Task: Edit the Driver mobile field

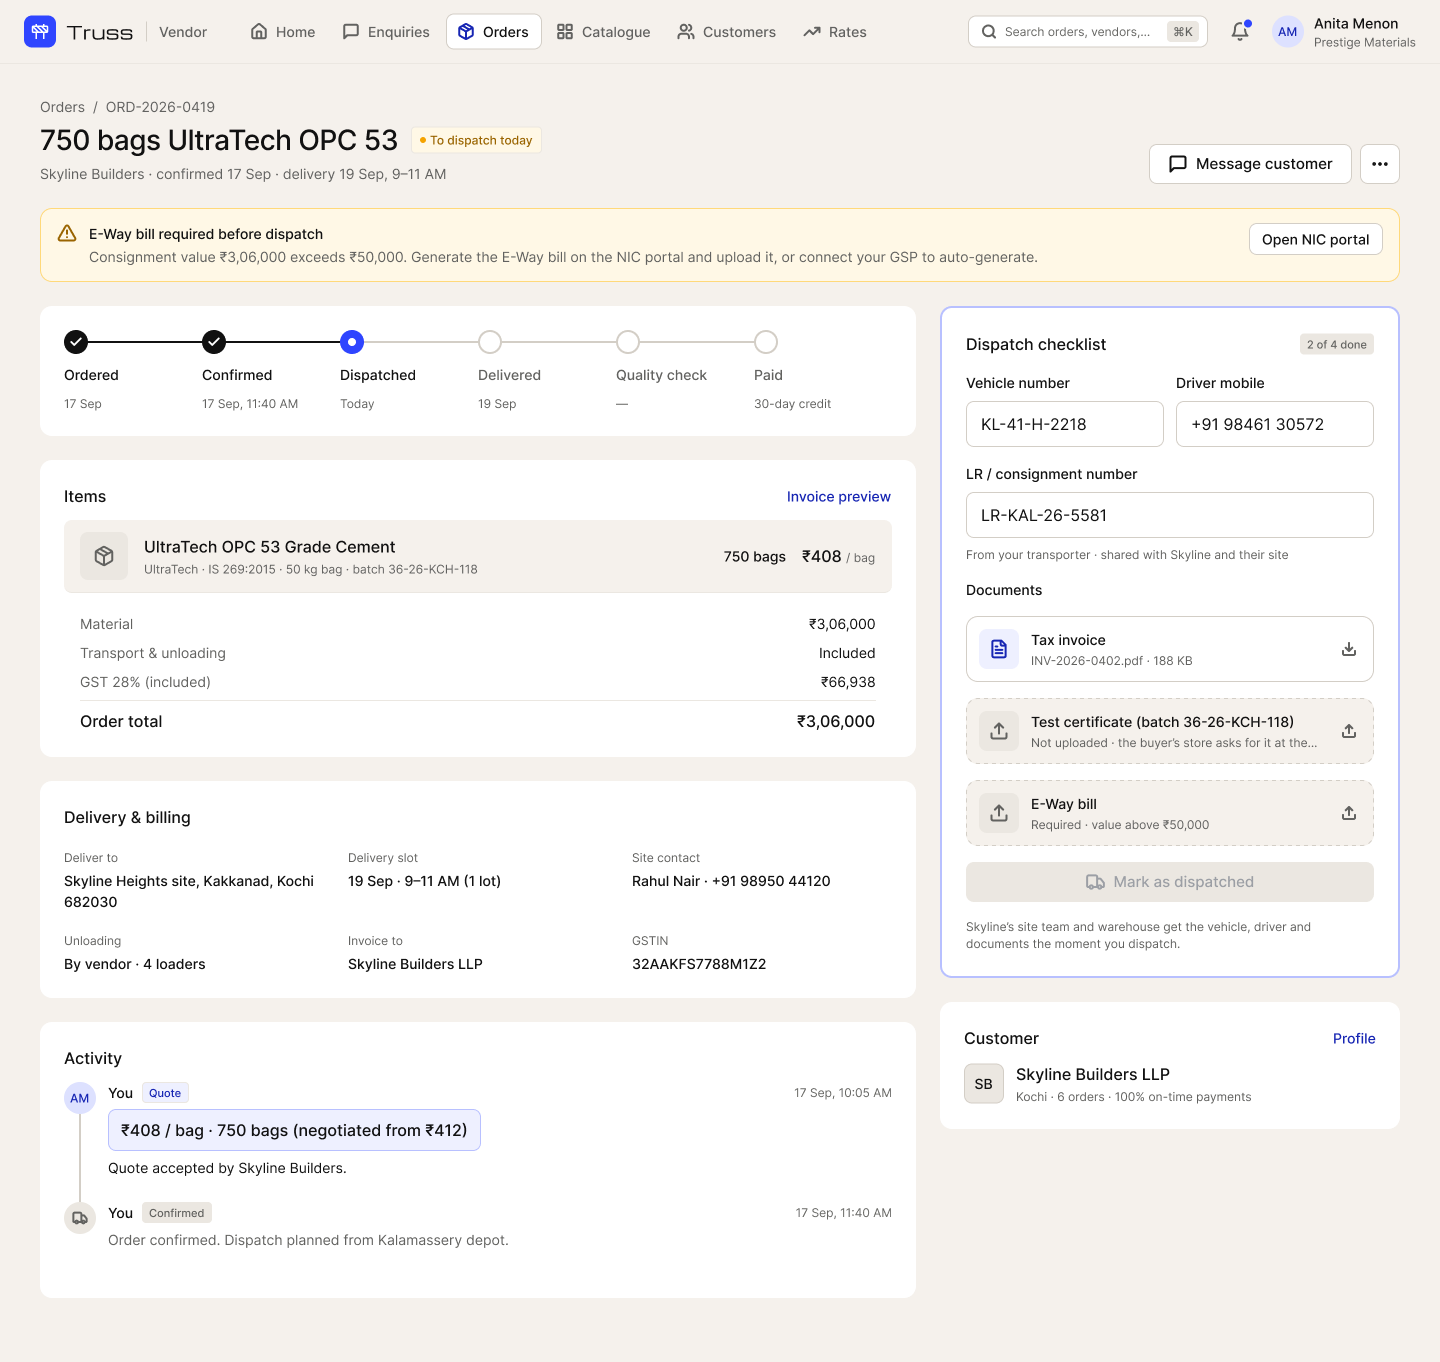Action: [x=1275, y=424]
